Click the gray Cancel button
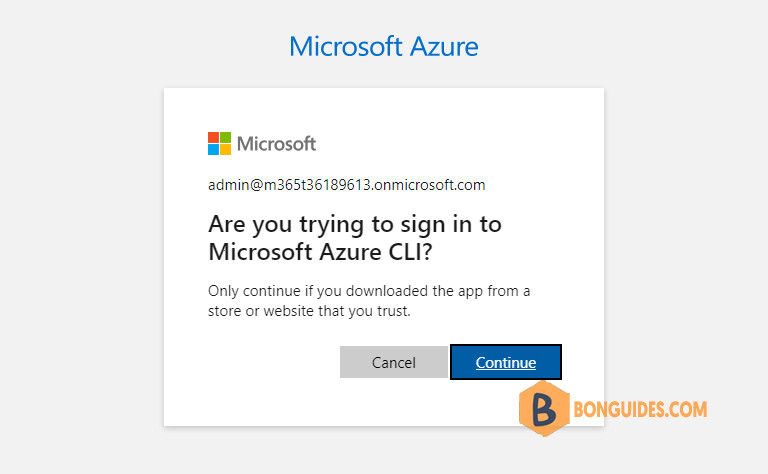The height and width of the screenshot is (474, 768). 394,362
